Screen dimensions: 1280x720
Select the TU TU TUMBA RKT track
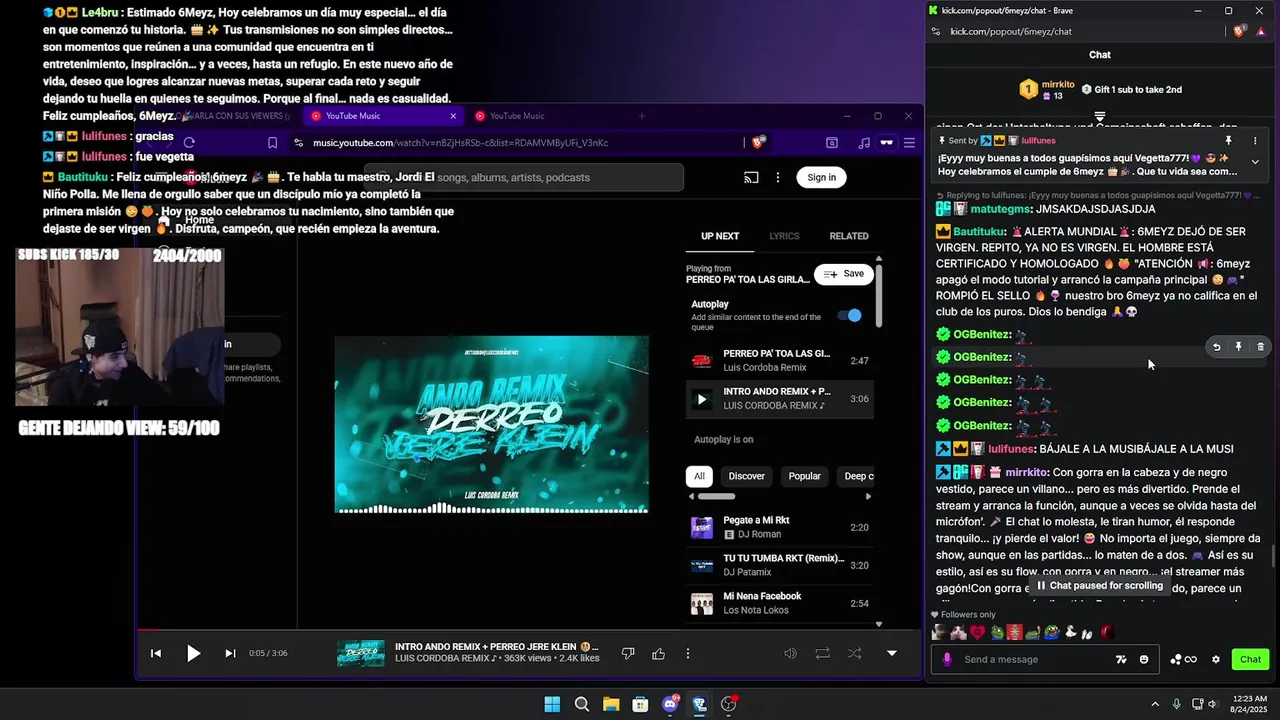[780, 565]
